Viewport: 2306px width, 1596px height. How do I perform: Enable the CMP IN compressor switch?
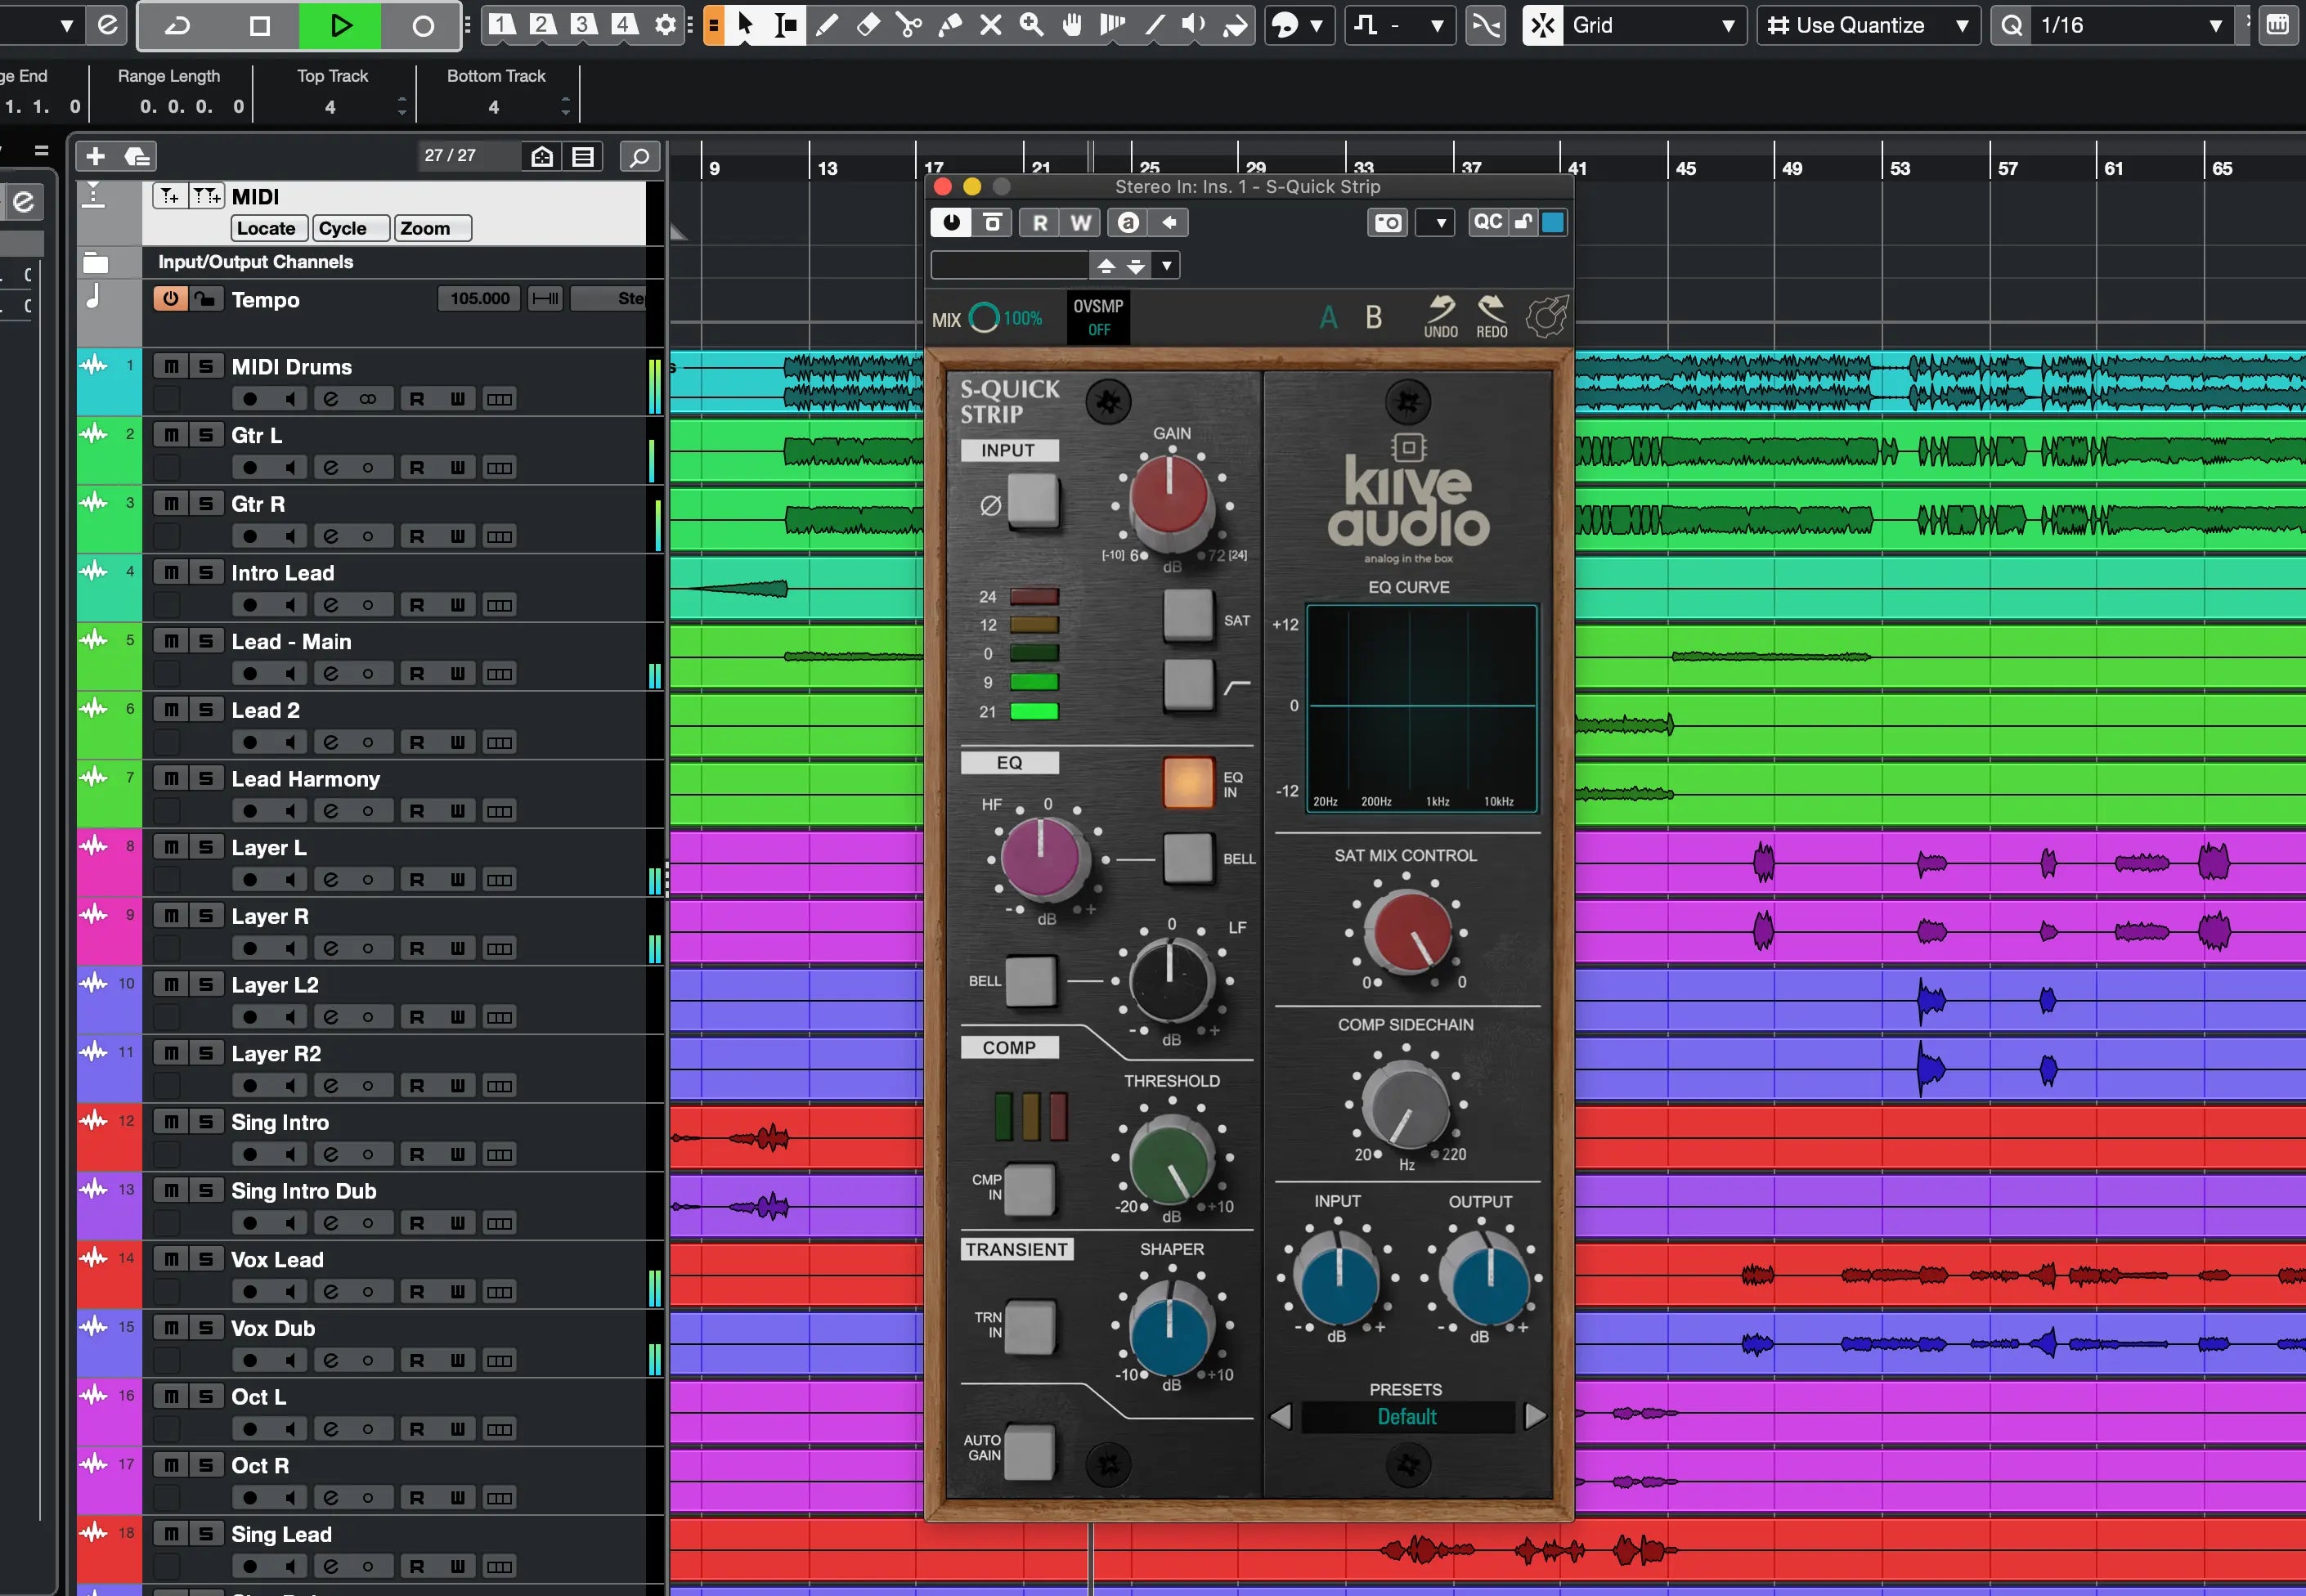[x=1029, y=1188]
